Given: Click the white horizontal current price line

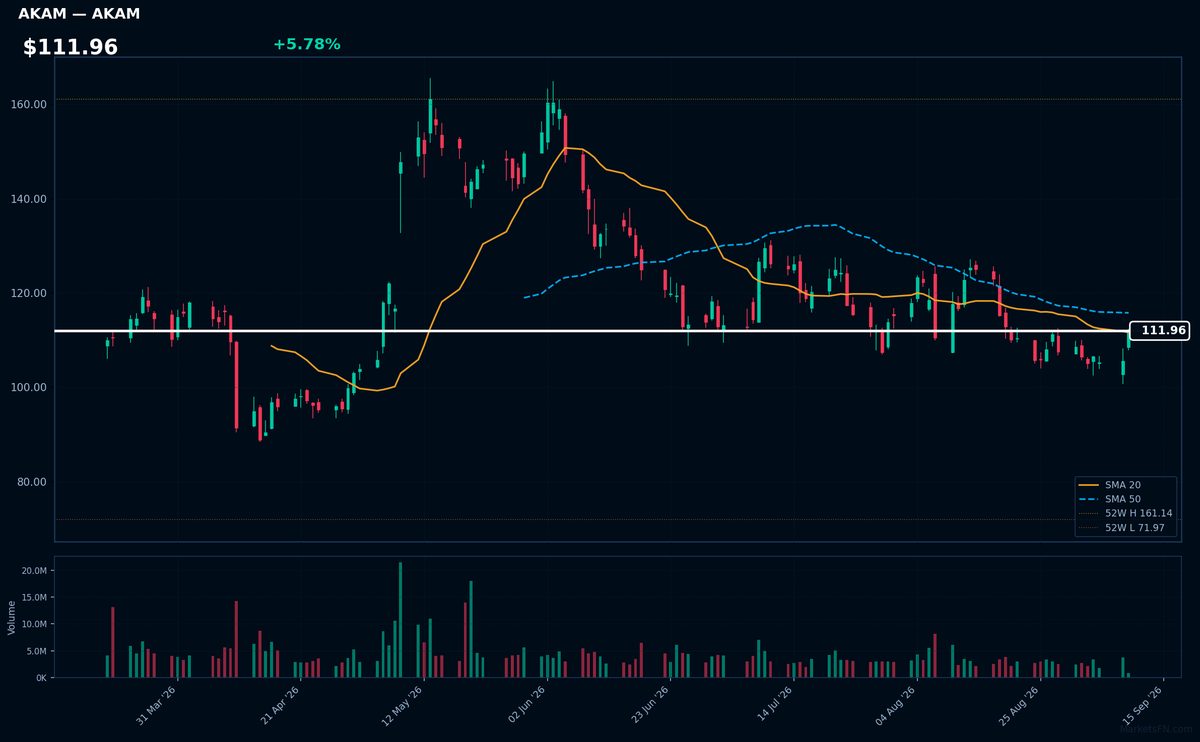Looking at the screenshot, I should [x=591, y=330].
